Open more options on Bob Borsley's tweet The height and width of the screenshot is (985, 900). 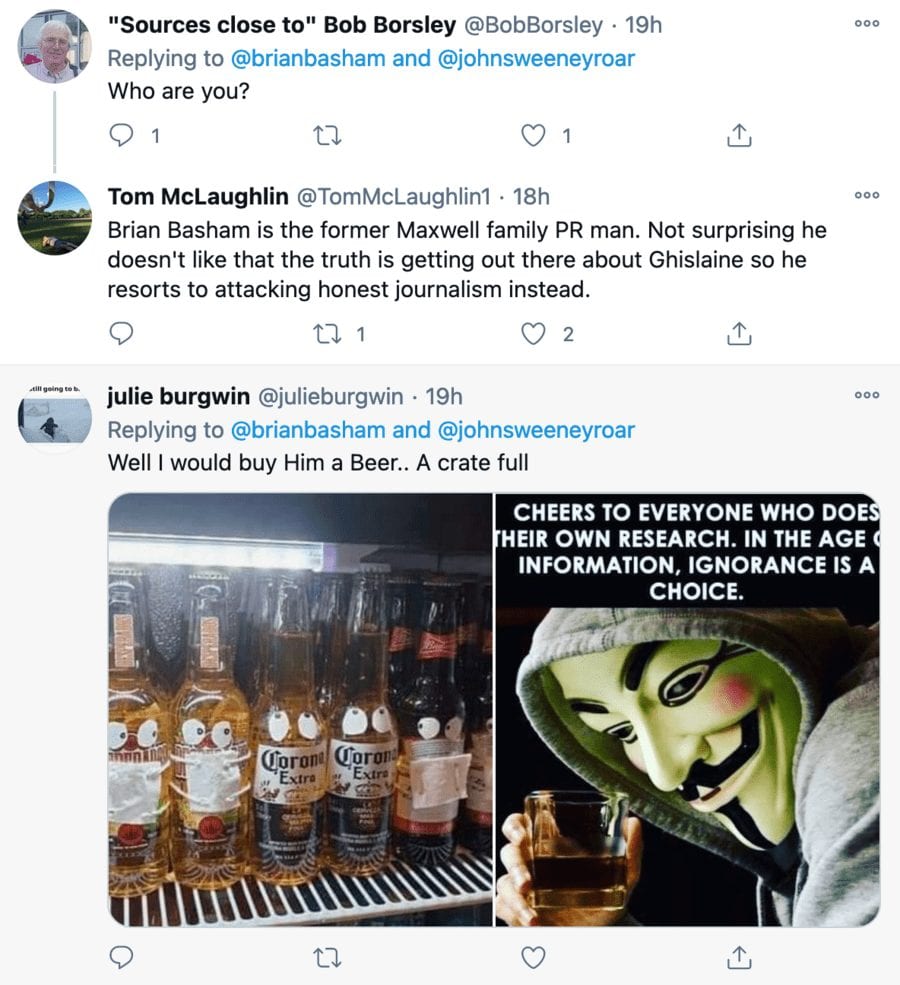click(866, 23)
